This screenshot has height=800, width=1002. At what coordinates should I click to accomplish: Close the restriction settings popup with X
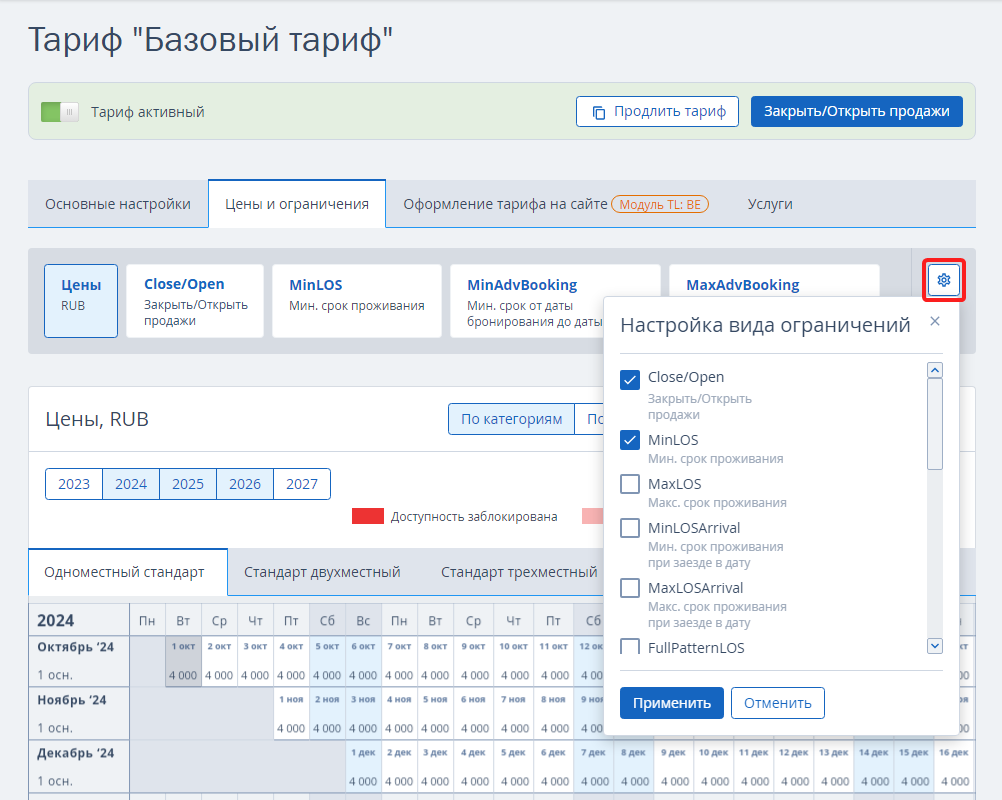click(x=935, y=321)
